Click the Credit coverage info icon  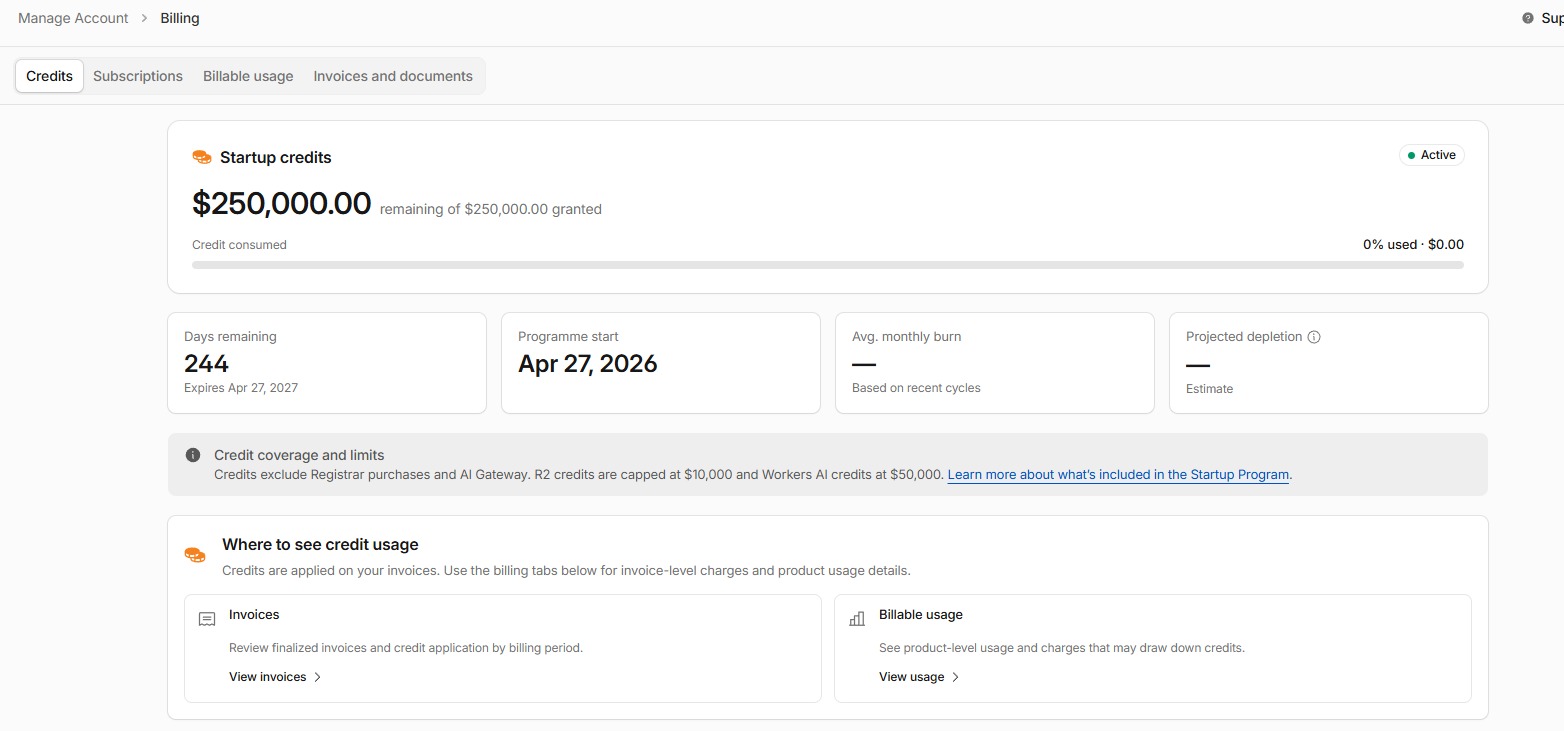[x=193, y=455]
